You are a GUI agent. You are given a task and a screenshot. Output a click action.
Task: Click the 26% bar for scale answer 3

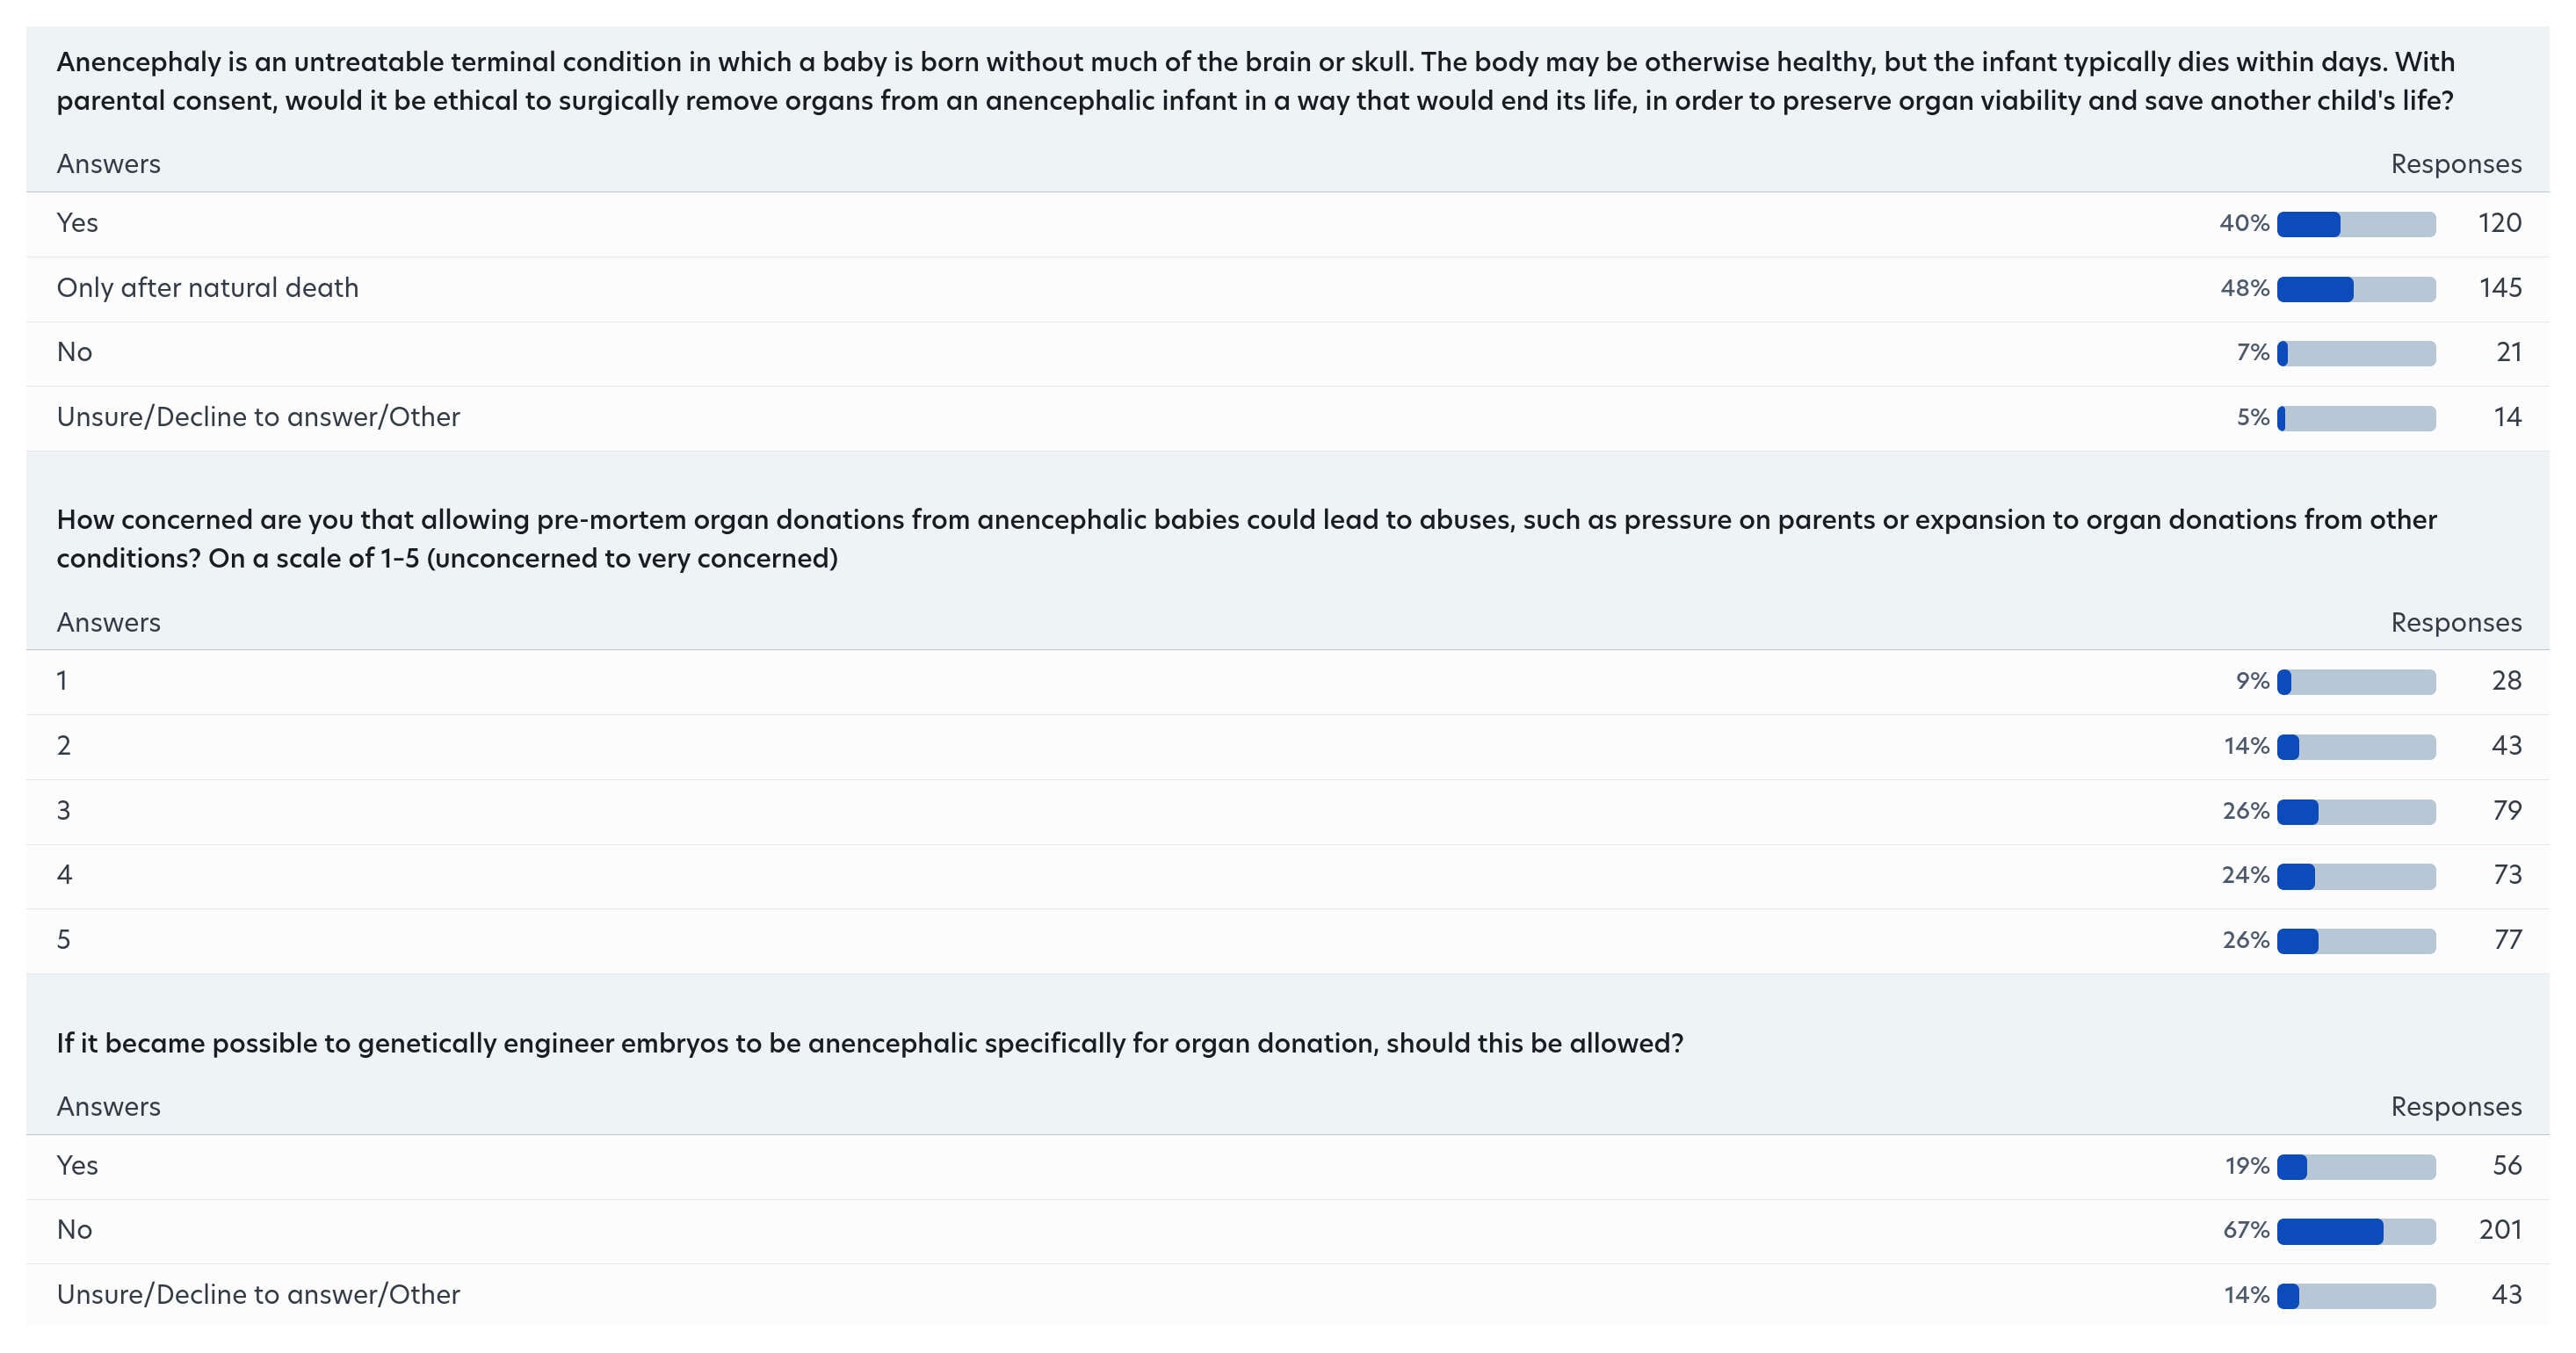click(2355, 812)
